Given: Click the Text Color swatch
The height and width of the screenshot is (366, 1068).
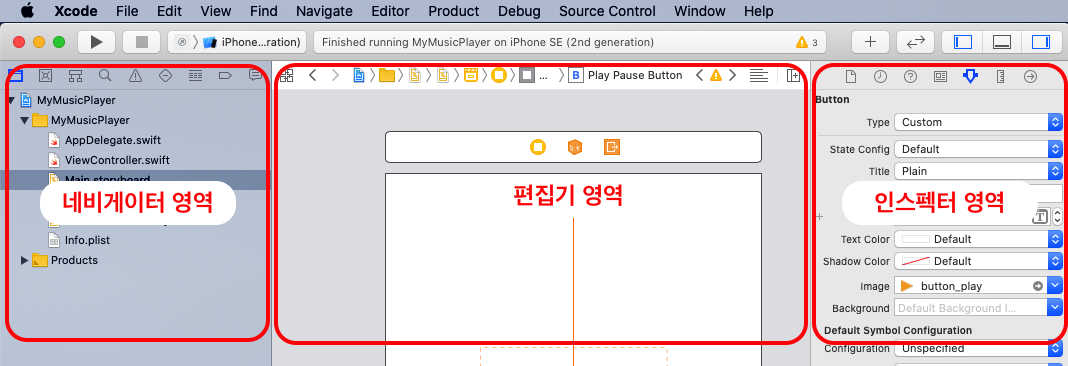Looking at the screenshot, I should click(x=915, y=239).
